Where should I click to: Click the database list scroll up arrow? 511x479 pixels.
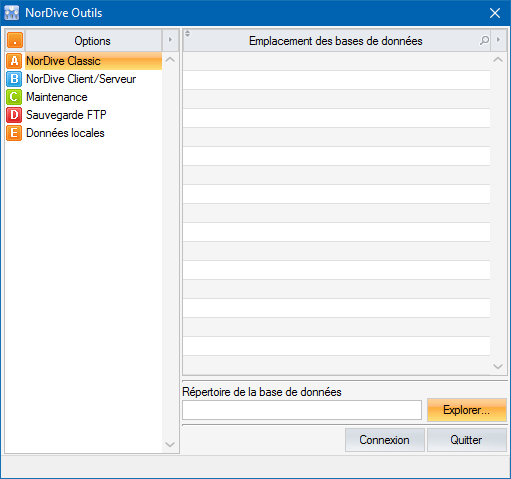tap(498, 60)
